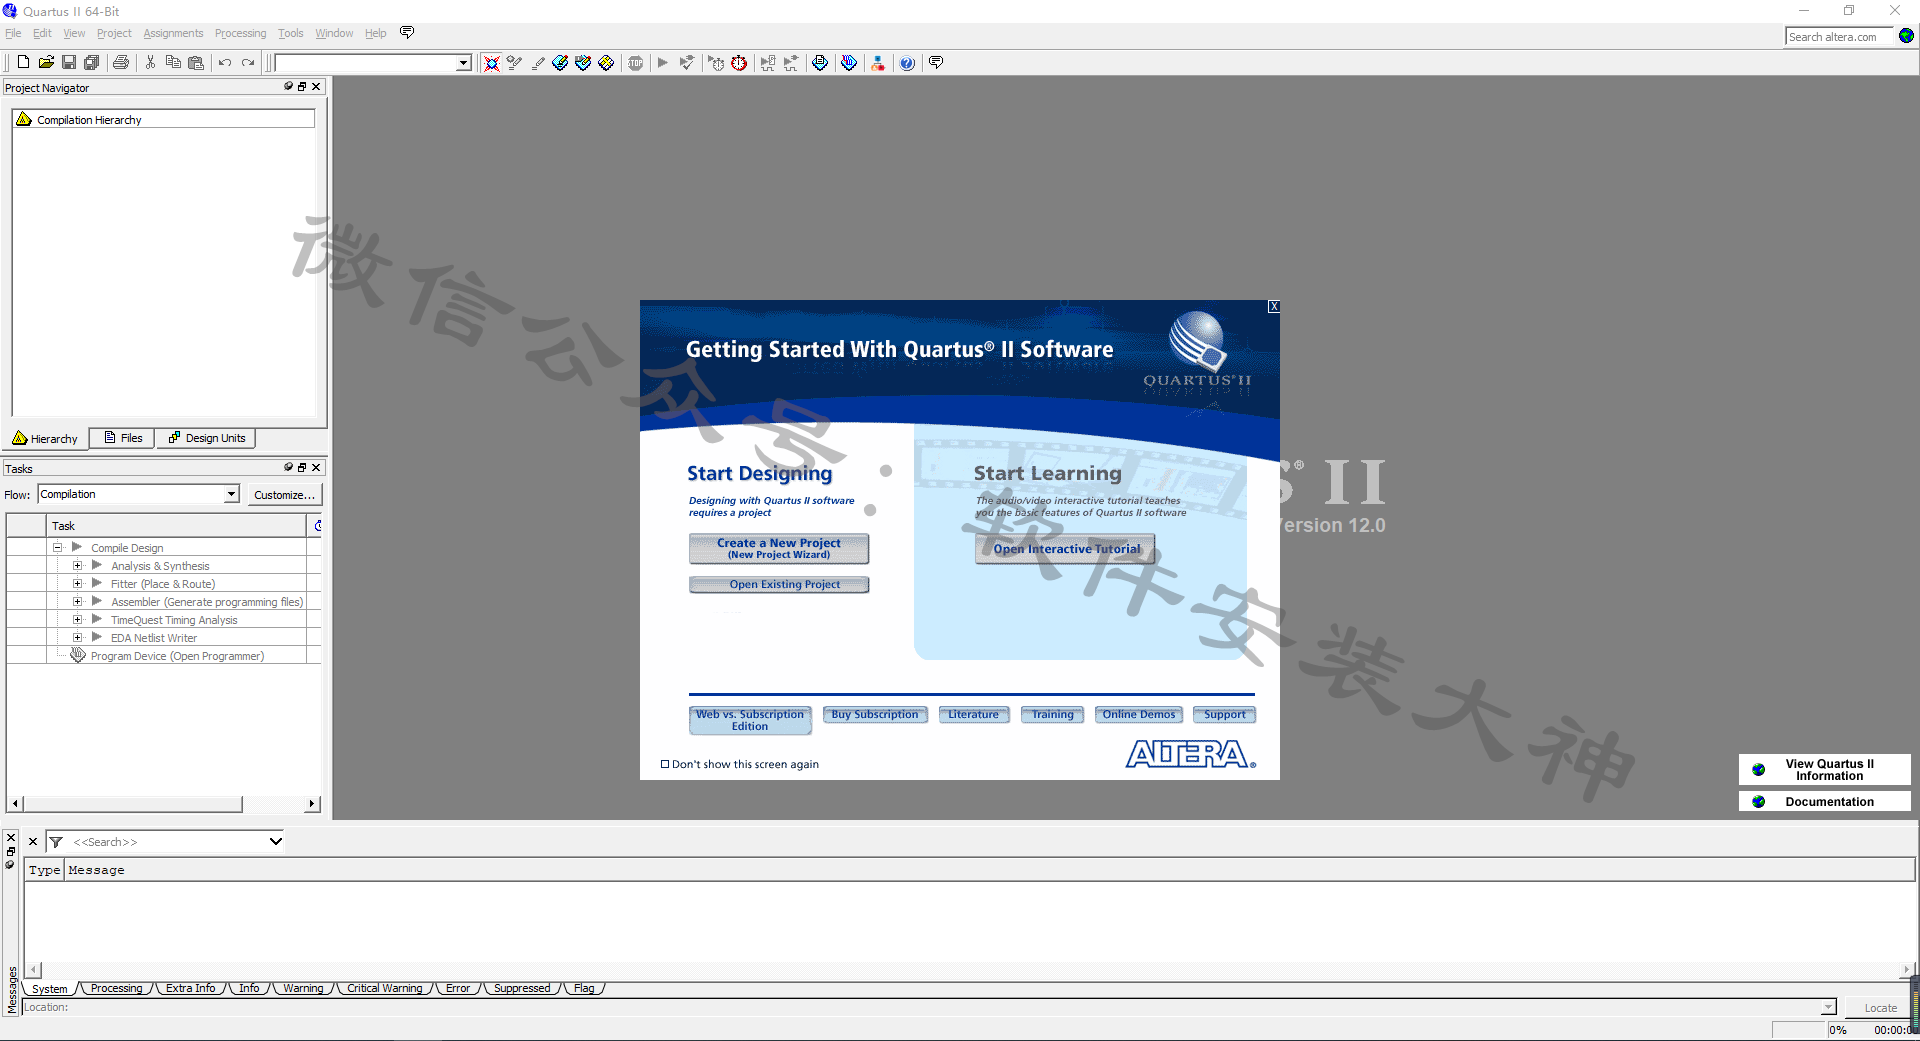The image size is (1920, 1041).
Task: Expand the EDA Netlist Writer task
Action: [78, 637]
